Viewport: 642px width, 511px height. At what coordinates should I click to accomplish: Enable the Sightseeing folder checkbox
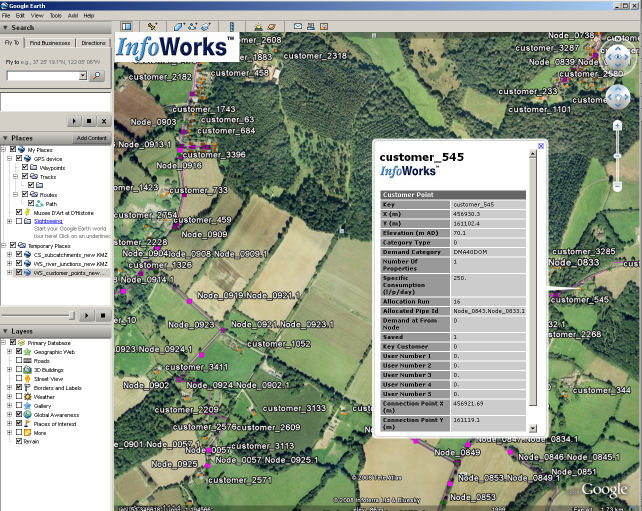point(19,221)
